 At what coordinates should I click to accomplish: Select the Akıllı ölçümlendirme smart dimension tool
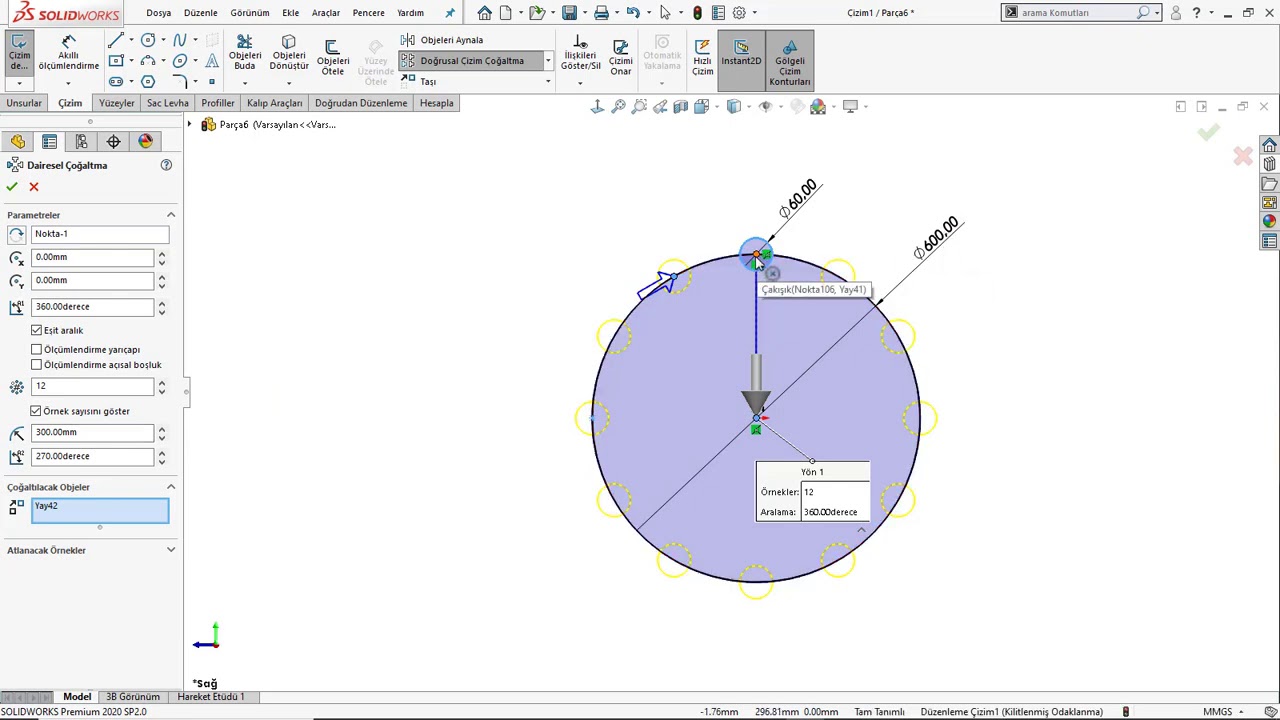coord(68,53)
